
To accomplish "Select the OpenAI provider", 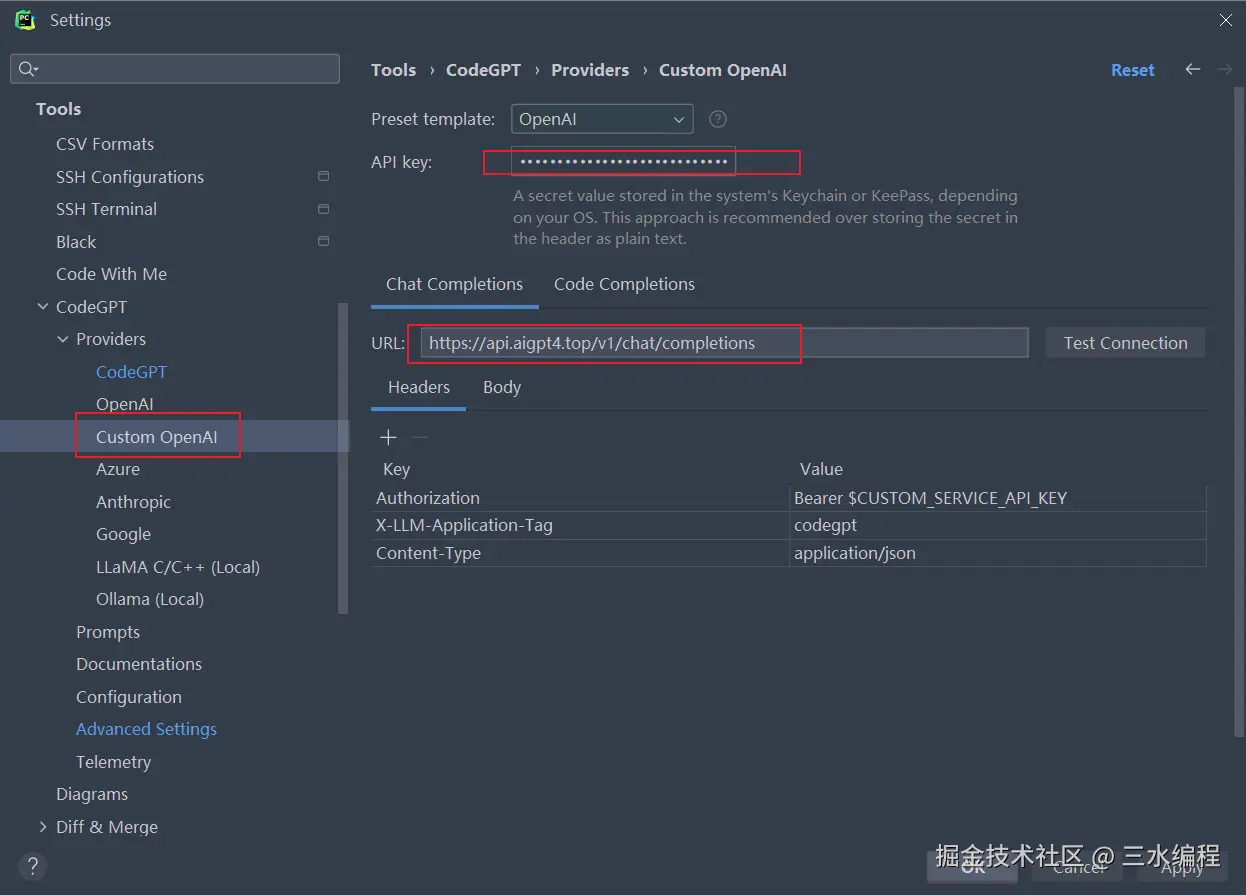I will click(125, 404).
